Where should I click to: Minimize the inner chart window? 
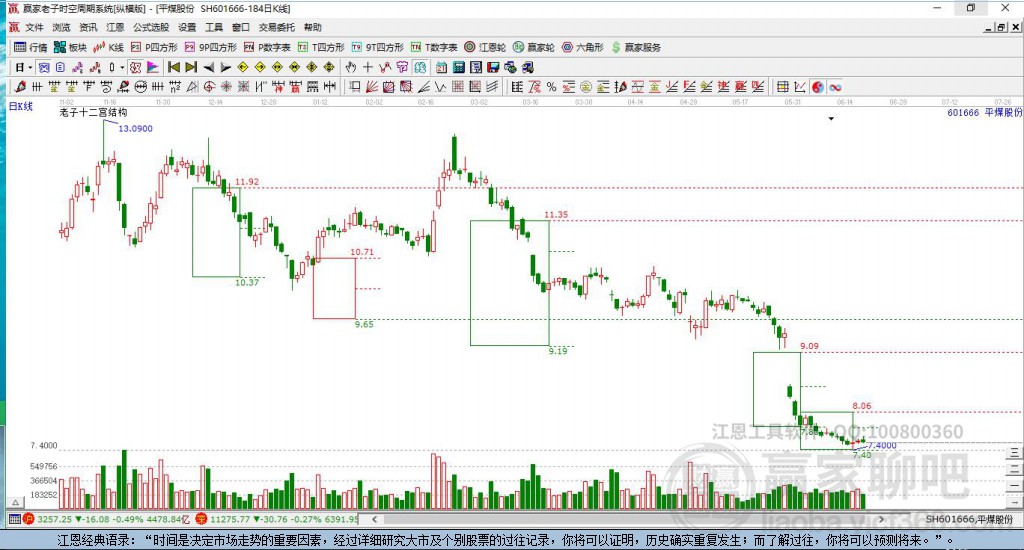pyautogui.click(x=989, y=27)
